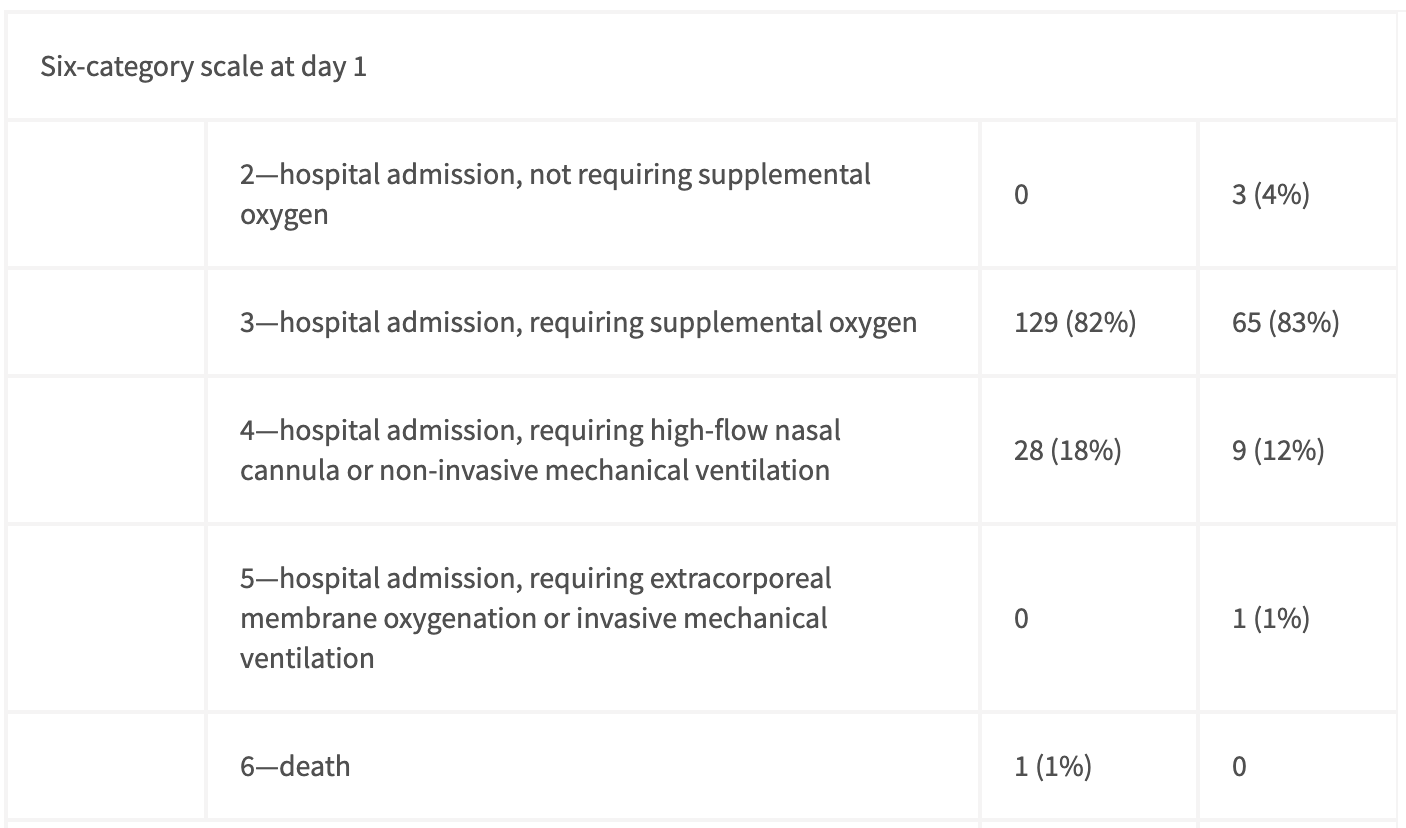Click the empty left cell beside category 4

(x=107, y=450)
